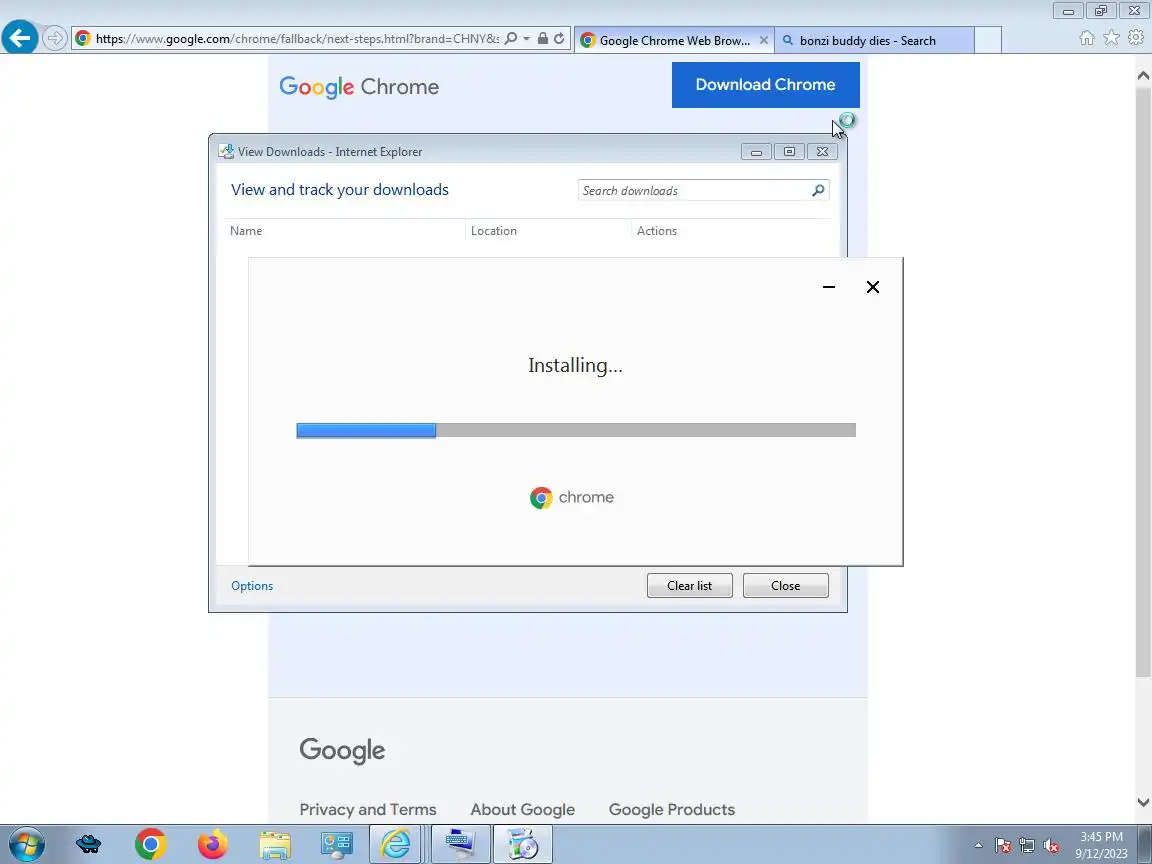Open Privacy and Terms link

click(368, 810)
